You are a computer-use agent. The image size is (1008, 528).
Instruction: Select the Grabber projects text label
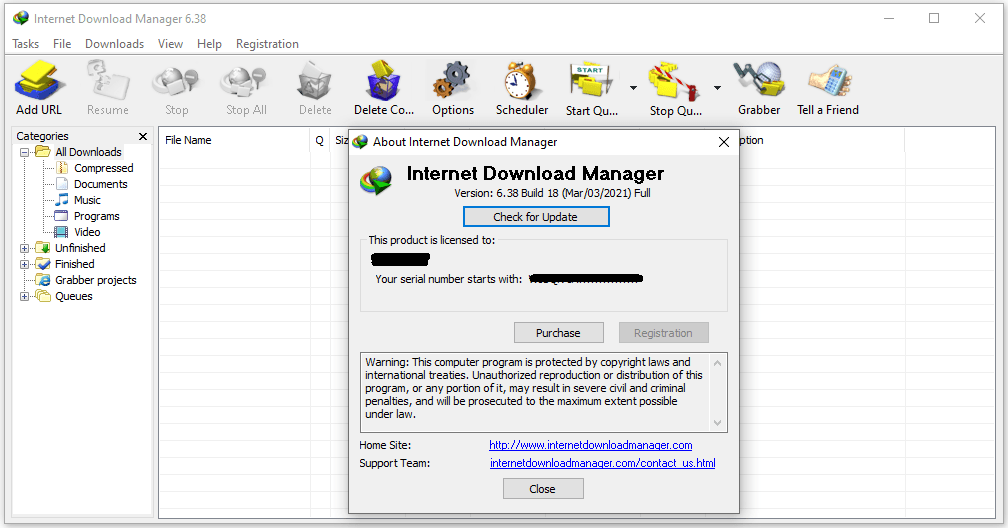pos(96,280)
